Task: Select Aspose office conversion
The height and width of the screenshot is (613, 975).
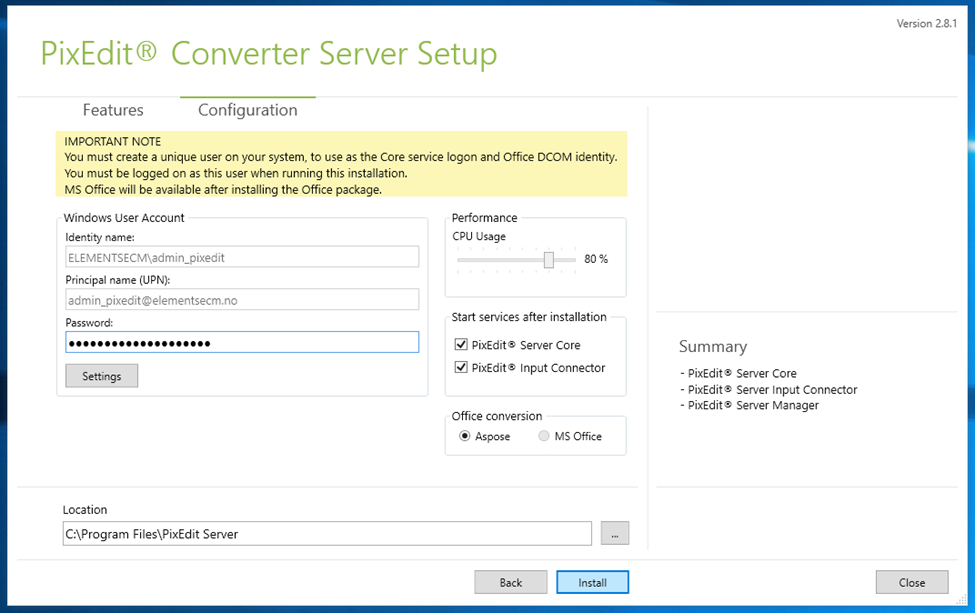Action: (464, 436)
